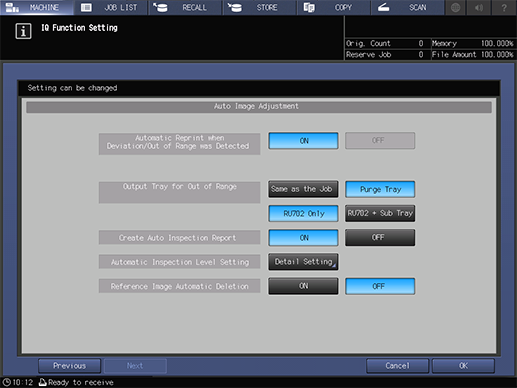Open the RECALL tab
This screenshot has width=517, height=388.
tap(185, 7)
